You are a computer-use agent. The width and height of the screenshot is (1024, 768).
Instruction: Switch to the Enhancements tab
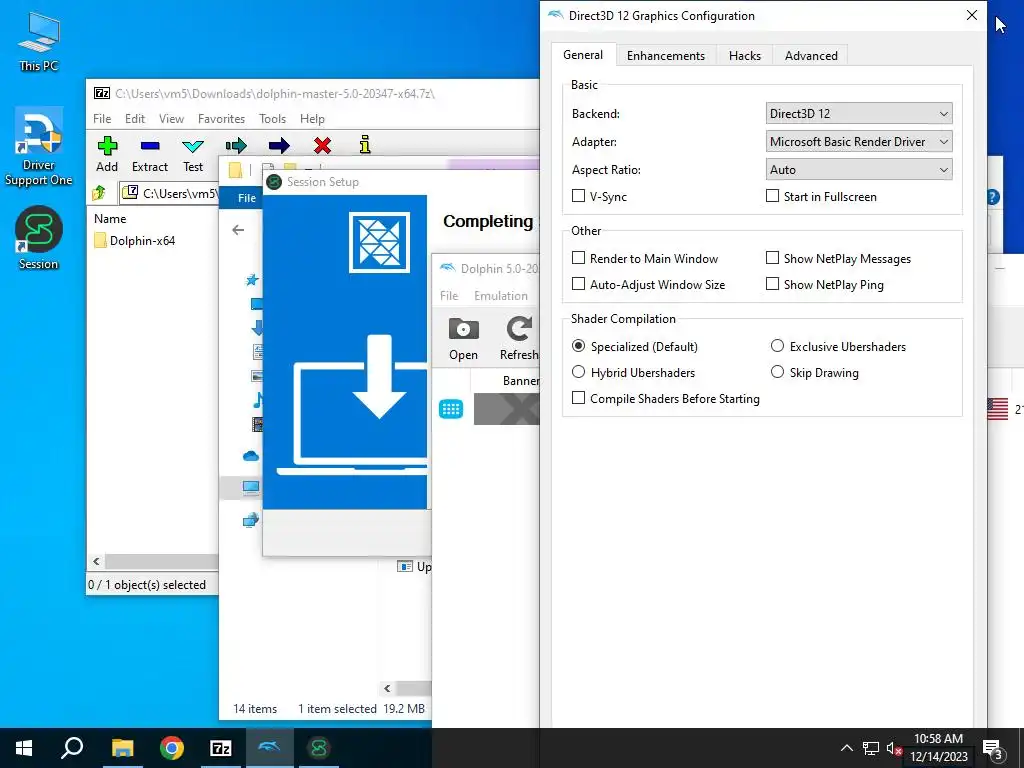665,56
